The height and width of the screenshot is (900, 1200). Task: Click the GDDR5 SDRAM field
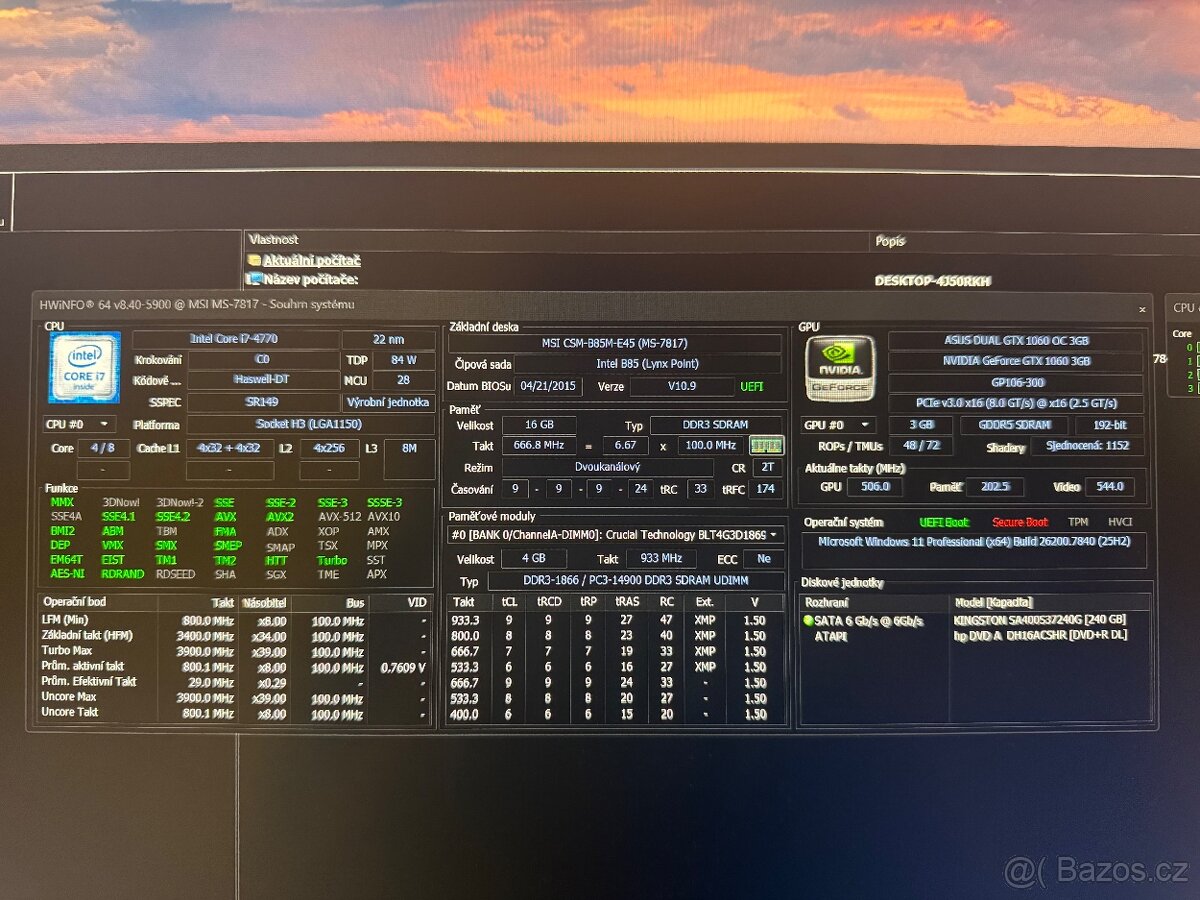tap(1012, 425)
